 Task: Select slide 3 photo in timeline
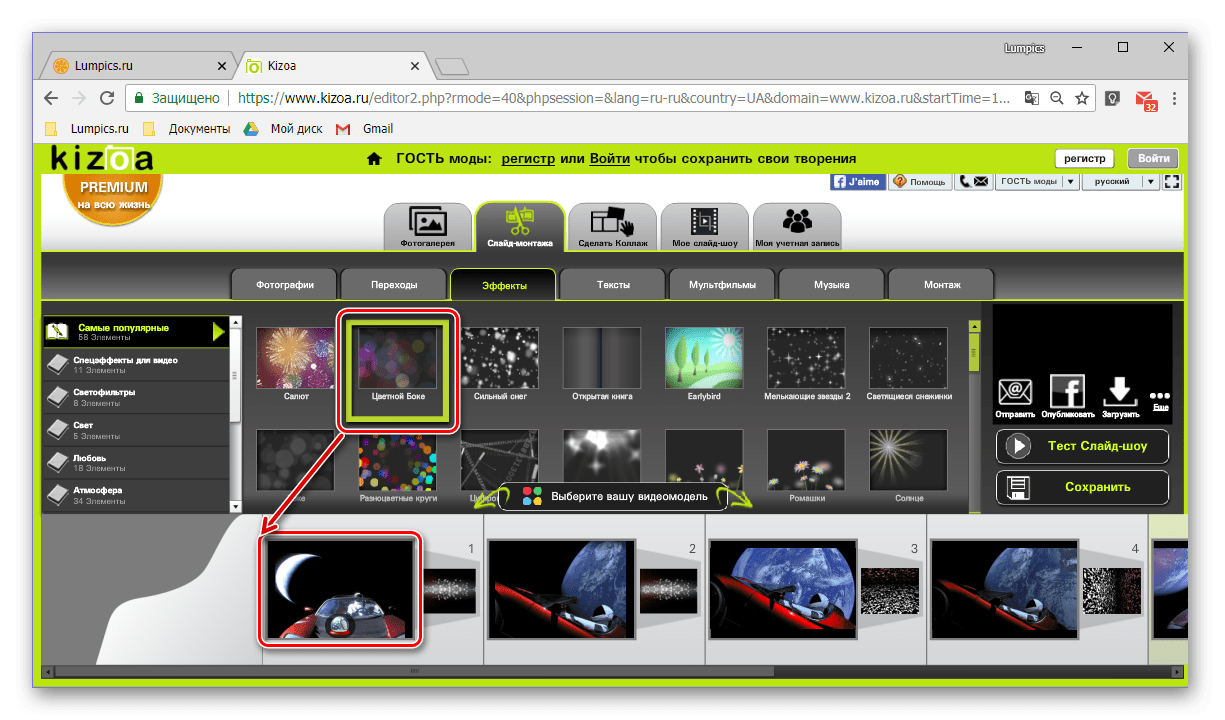(783, 590)
